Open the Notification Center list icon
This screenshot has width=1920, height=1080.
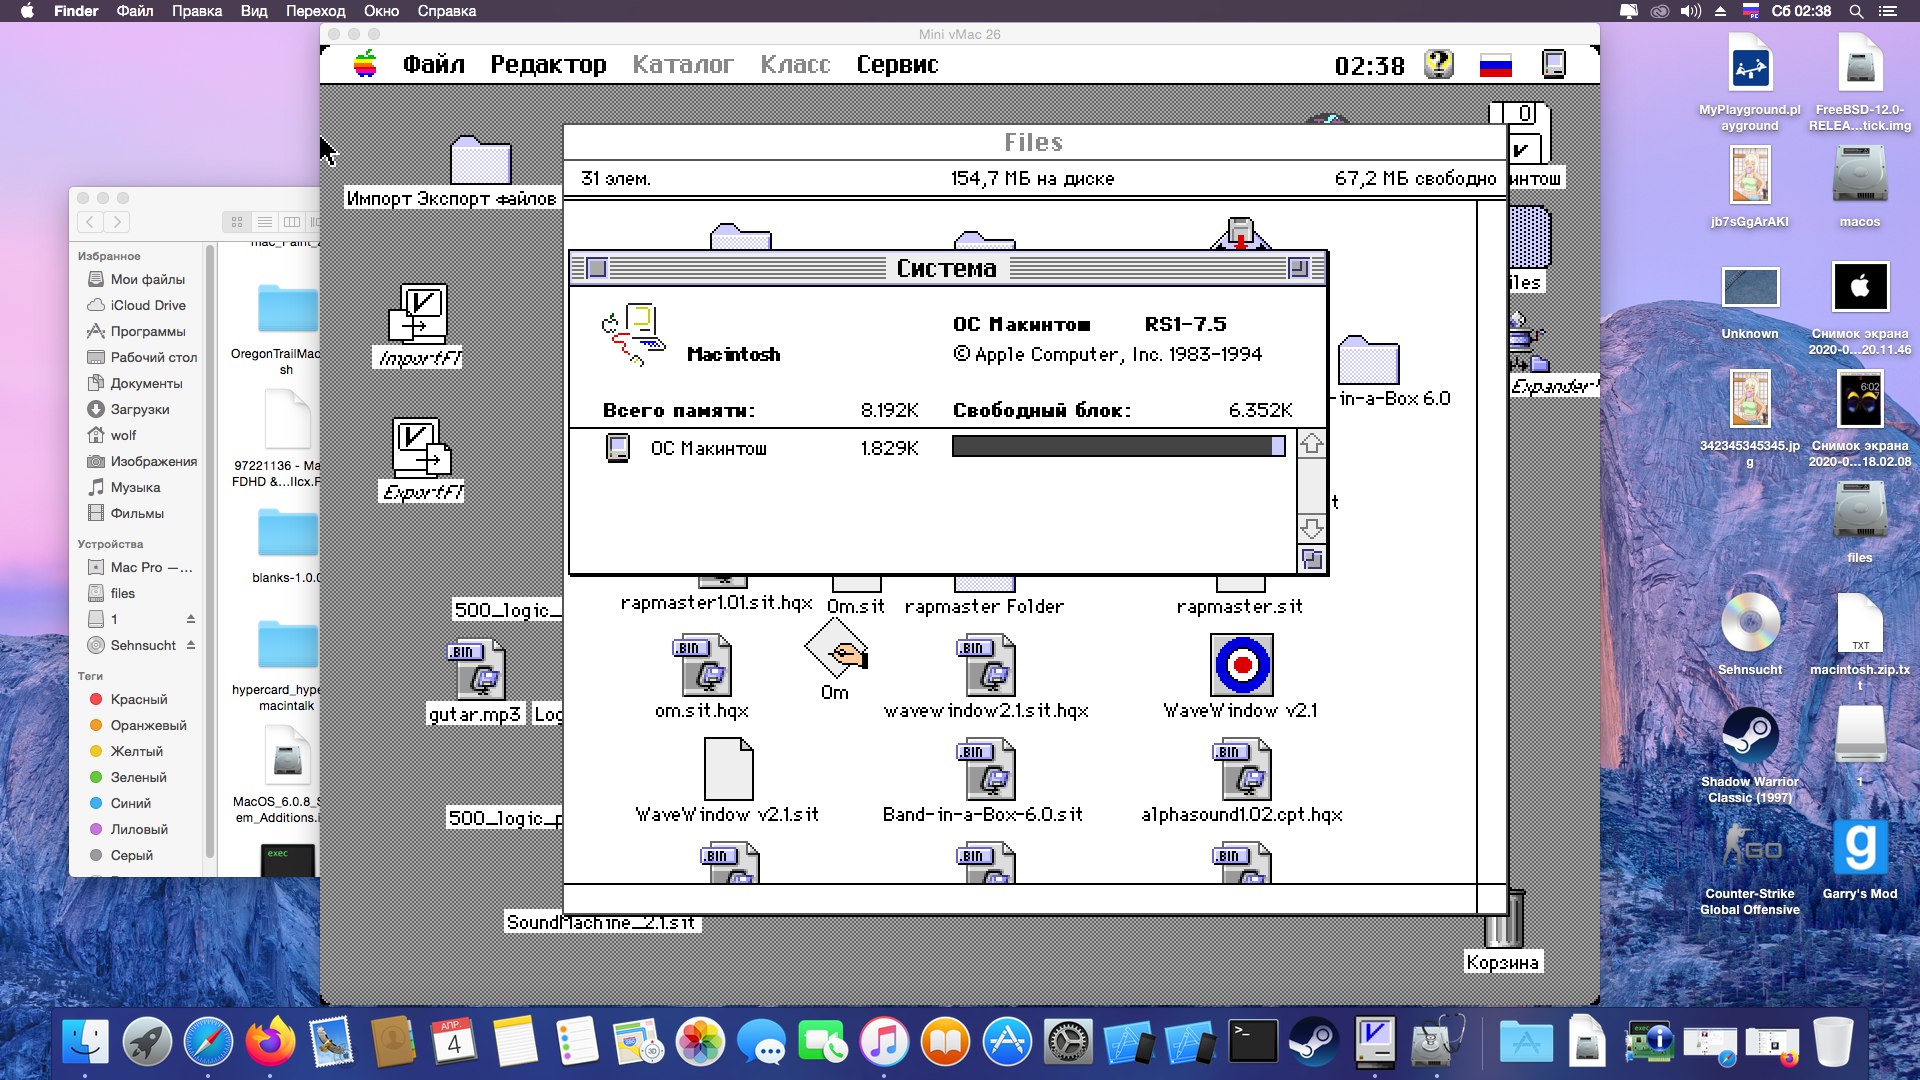[x=1887, y=11]
